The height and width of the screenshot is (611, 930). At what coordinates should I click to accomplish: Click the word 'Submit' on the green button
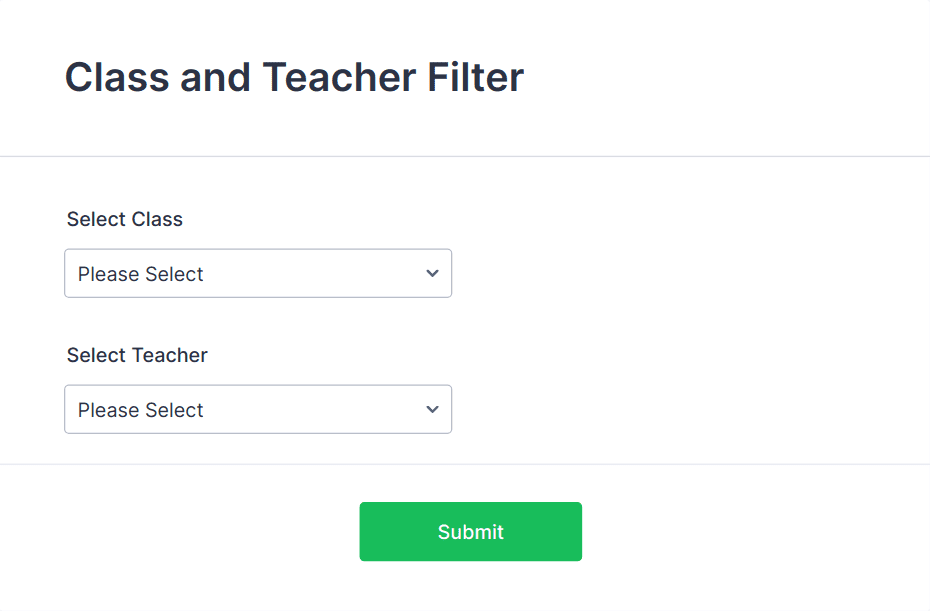click(x=470, y=532)
